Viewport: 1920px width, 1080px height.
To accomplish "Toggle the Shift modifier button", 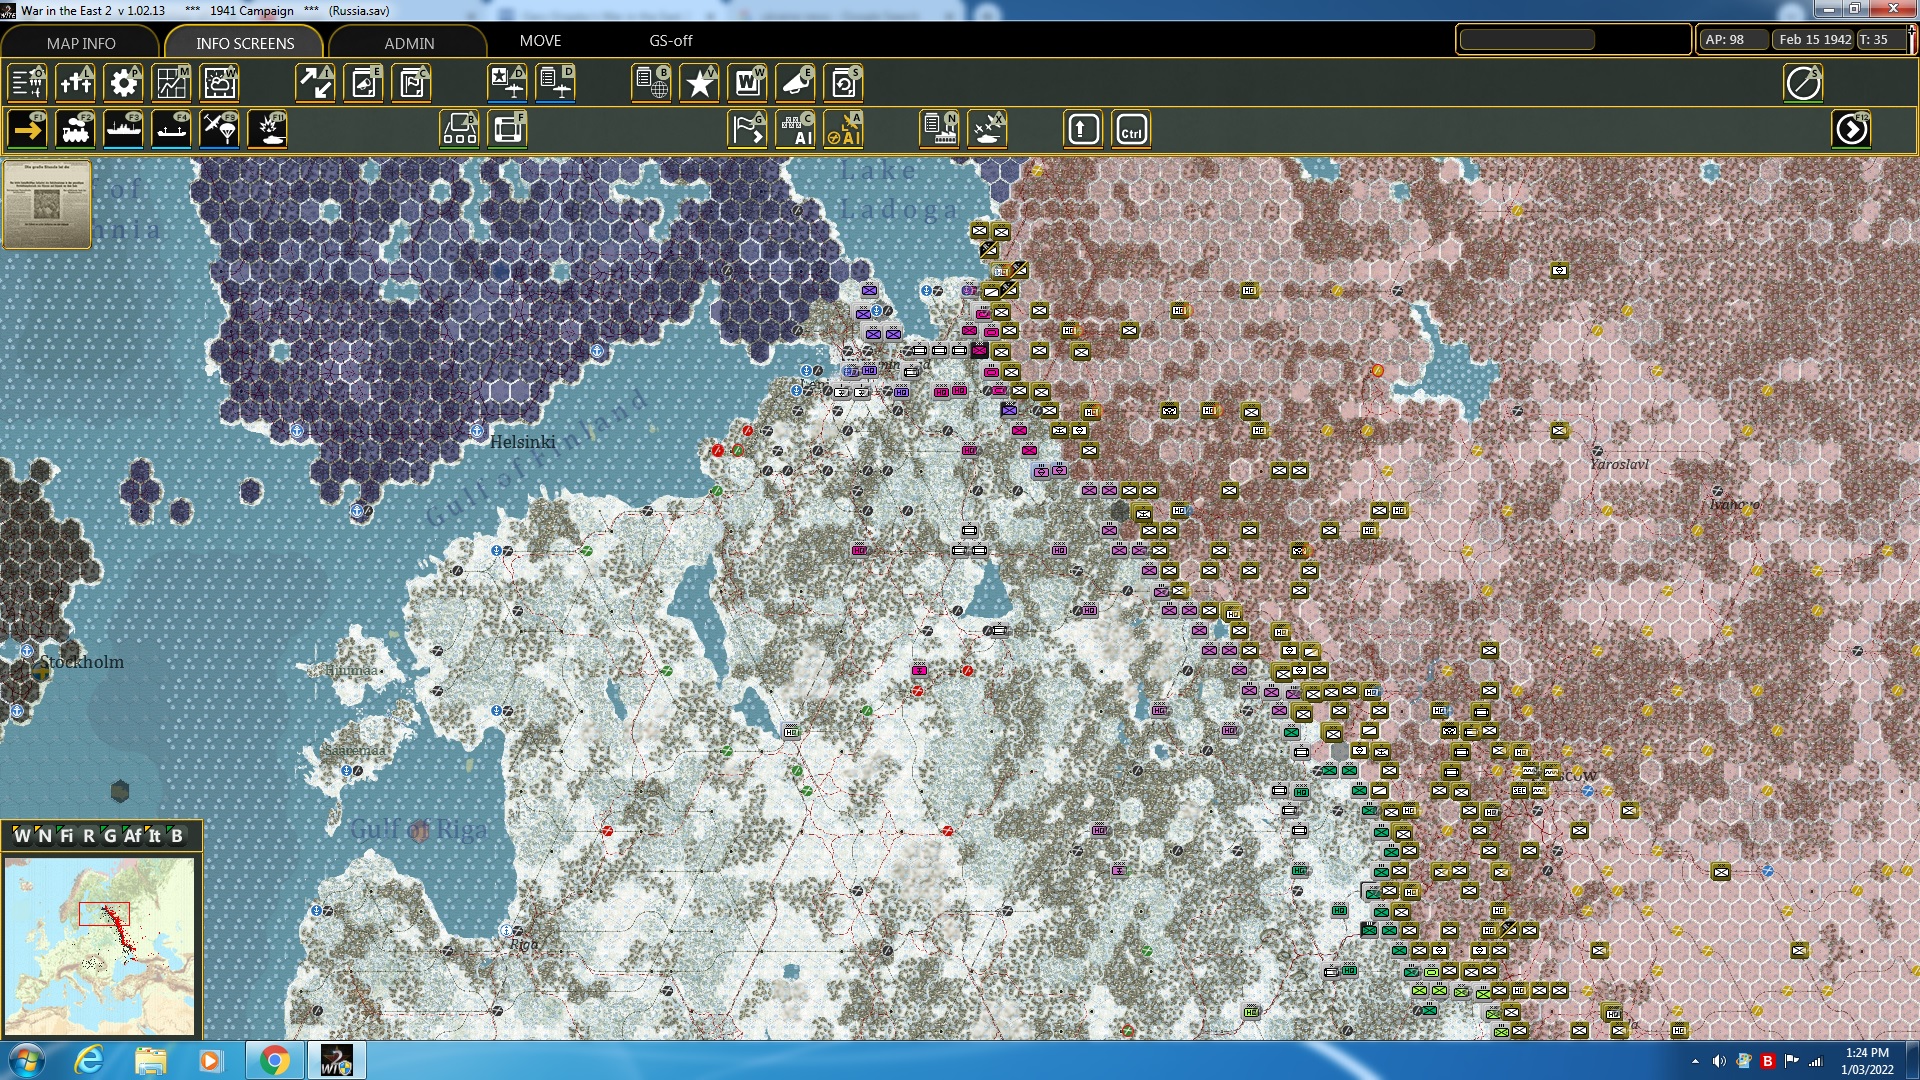I will tap(1083, 130).
